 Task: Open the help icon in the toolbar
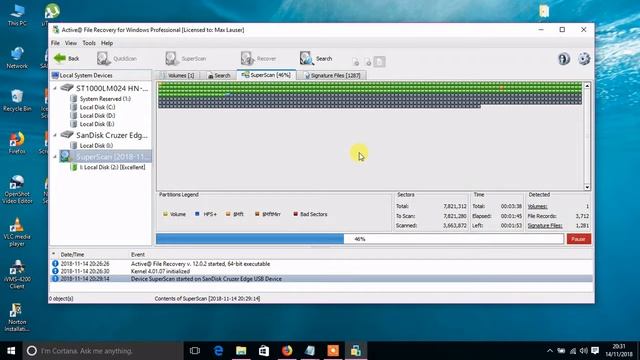pos(564,59)
